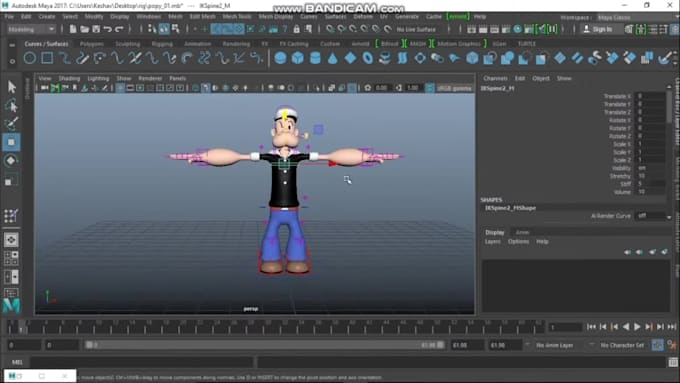The image size is (680, 383).
Task: Select the NURBS circle shelf icon
Action: click(x=29, y=58)
